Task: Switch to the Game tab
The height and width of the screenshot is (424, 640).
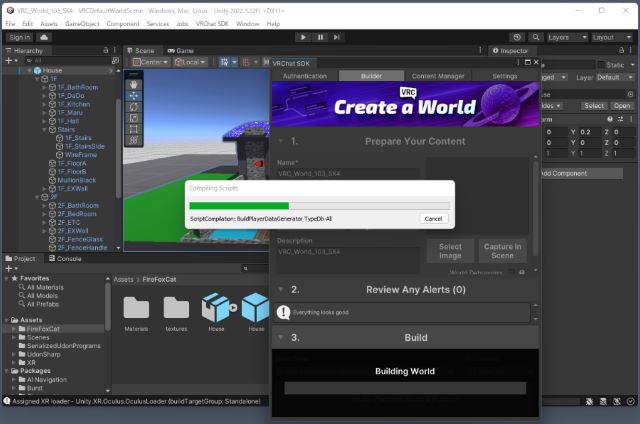Action: tap(181, 51)
